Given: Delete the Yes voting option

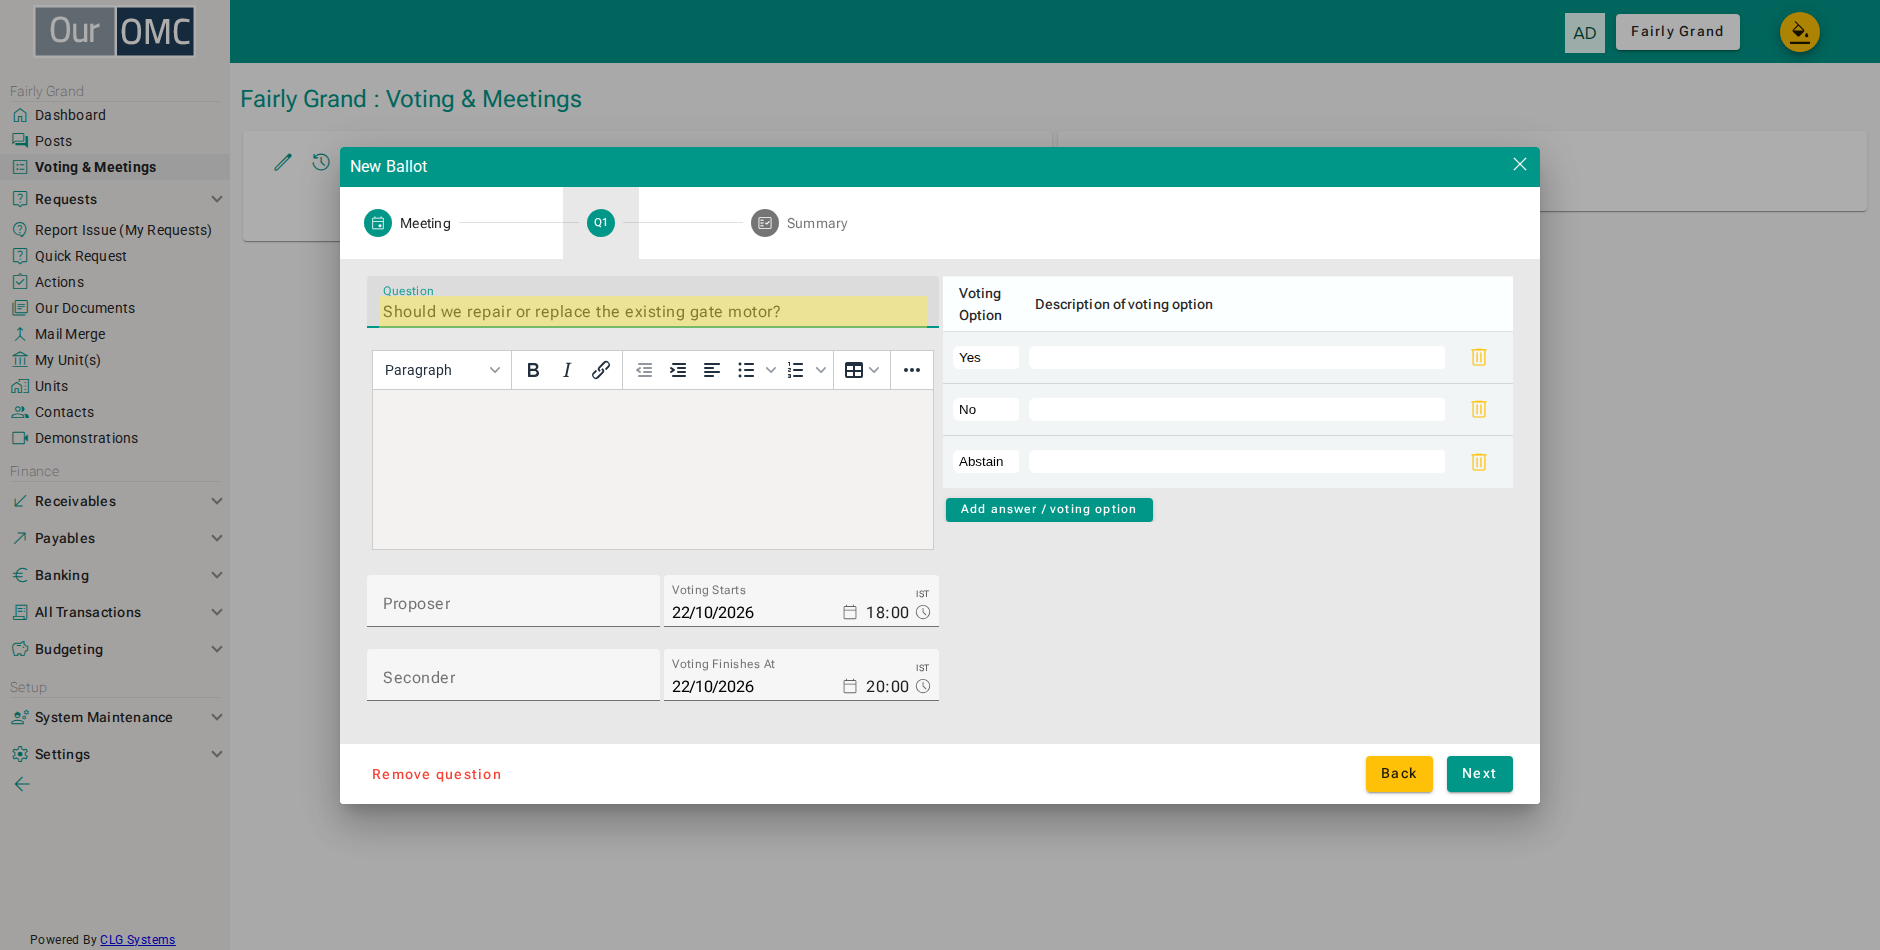Looking at the screenshot, I should point(1479,357).
